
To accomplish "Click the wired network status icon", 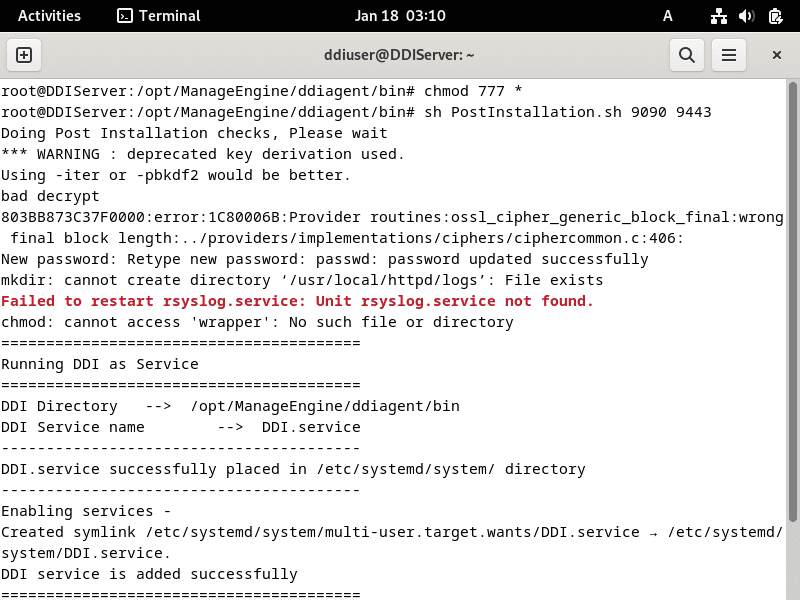I will tap(718, 16).
